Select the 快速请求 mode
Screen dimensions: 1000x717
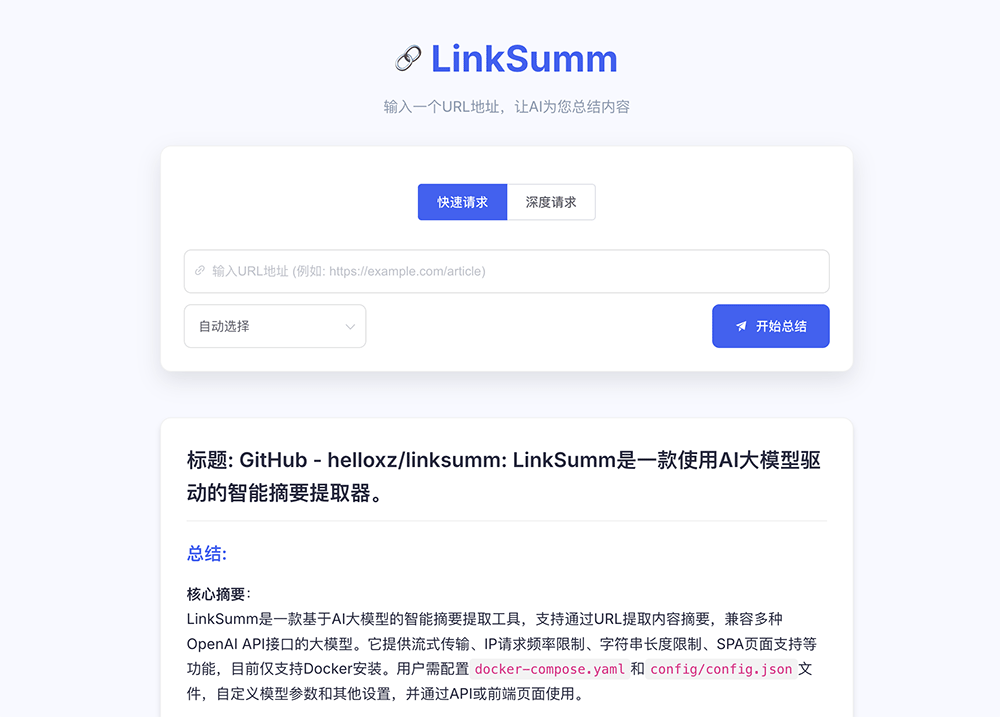pyautogui.click(x=462, y=202)
